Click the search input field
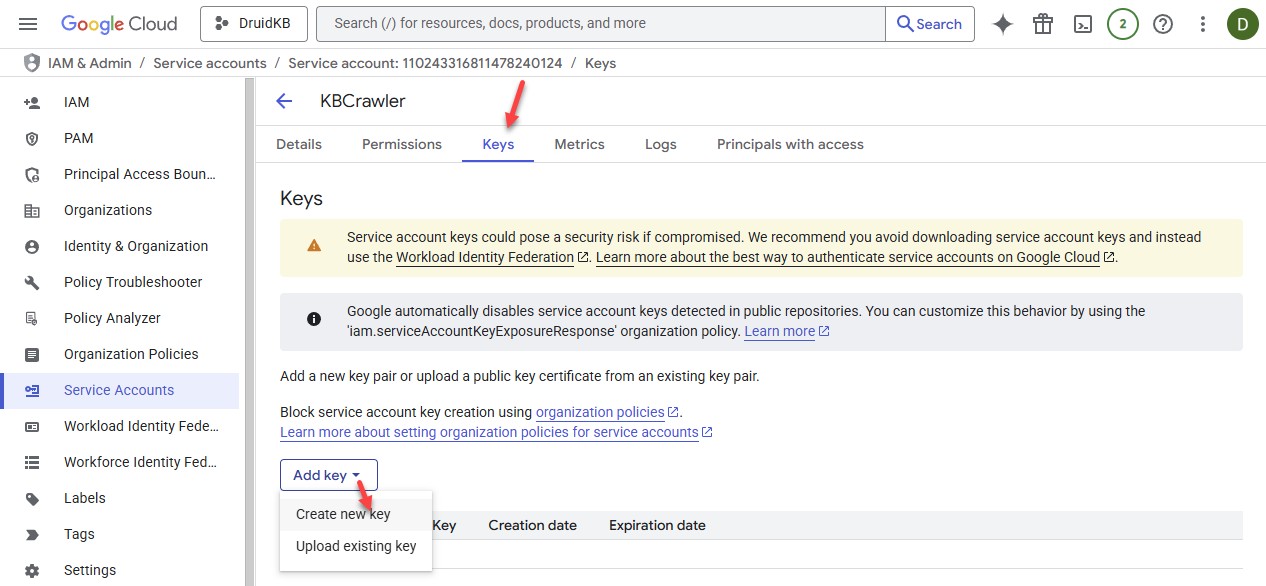1266x586 pixels. [x=600, y=24]
